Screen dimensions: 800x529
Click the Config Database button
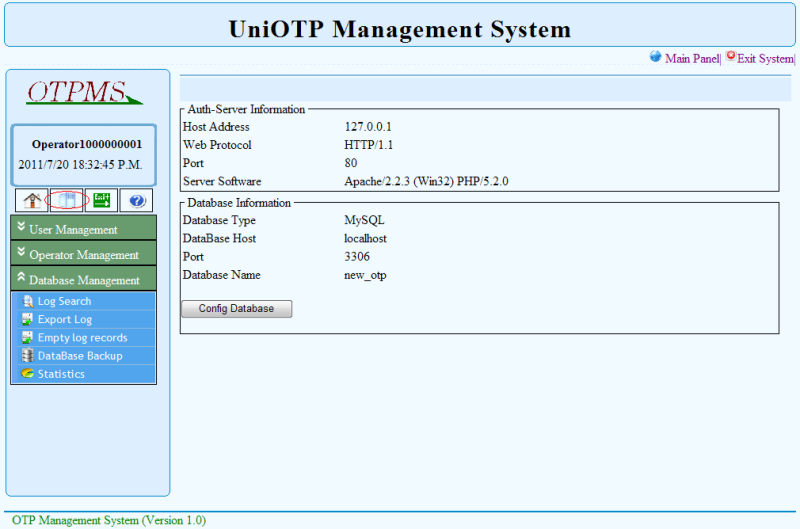click(x=237, y=309)
